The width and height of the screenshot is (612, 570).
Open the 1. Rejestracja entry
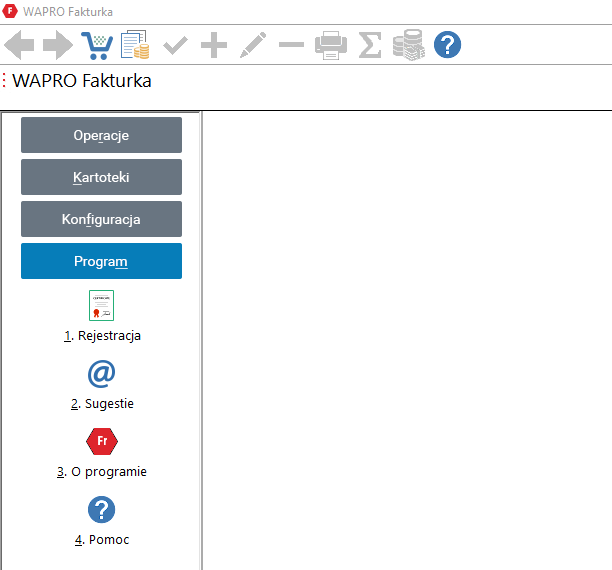click(102, 336)
